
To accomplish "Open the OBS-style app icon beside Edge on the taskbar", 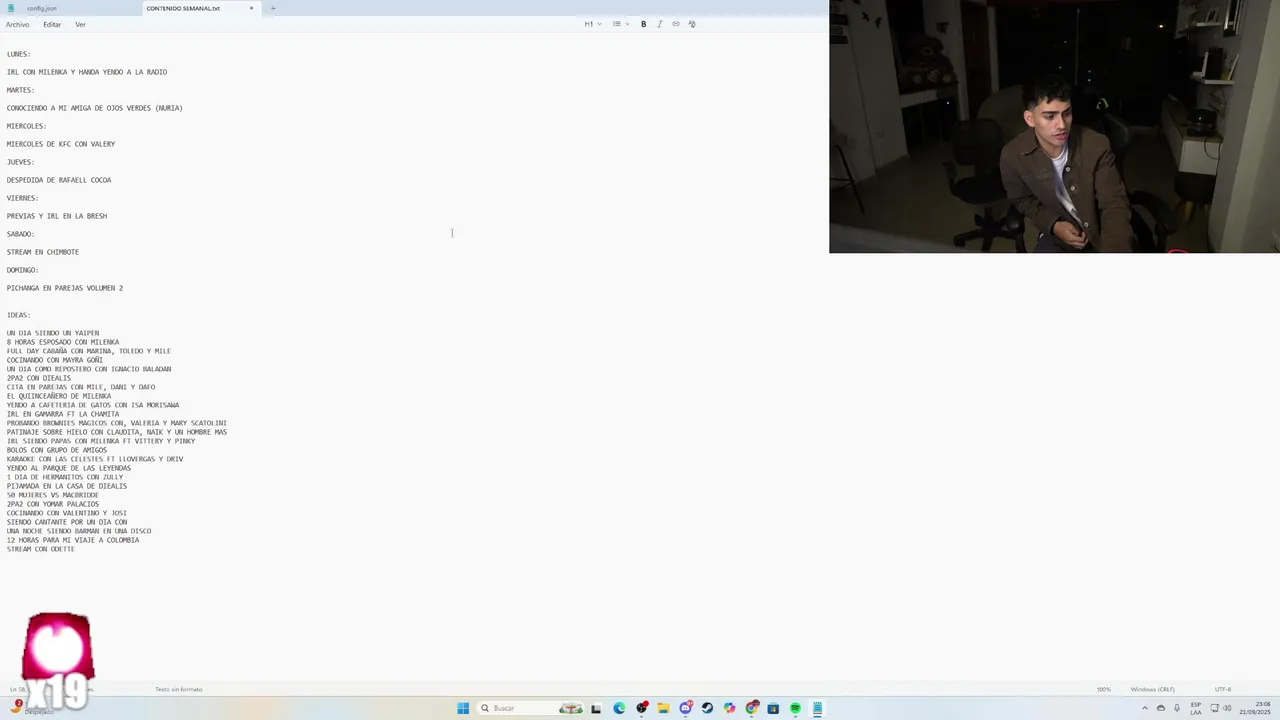I will pos(642,708).
